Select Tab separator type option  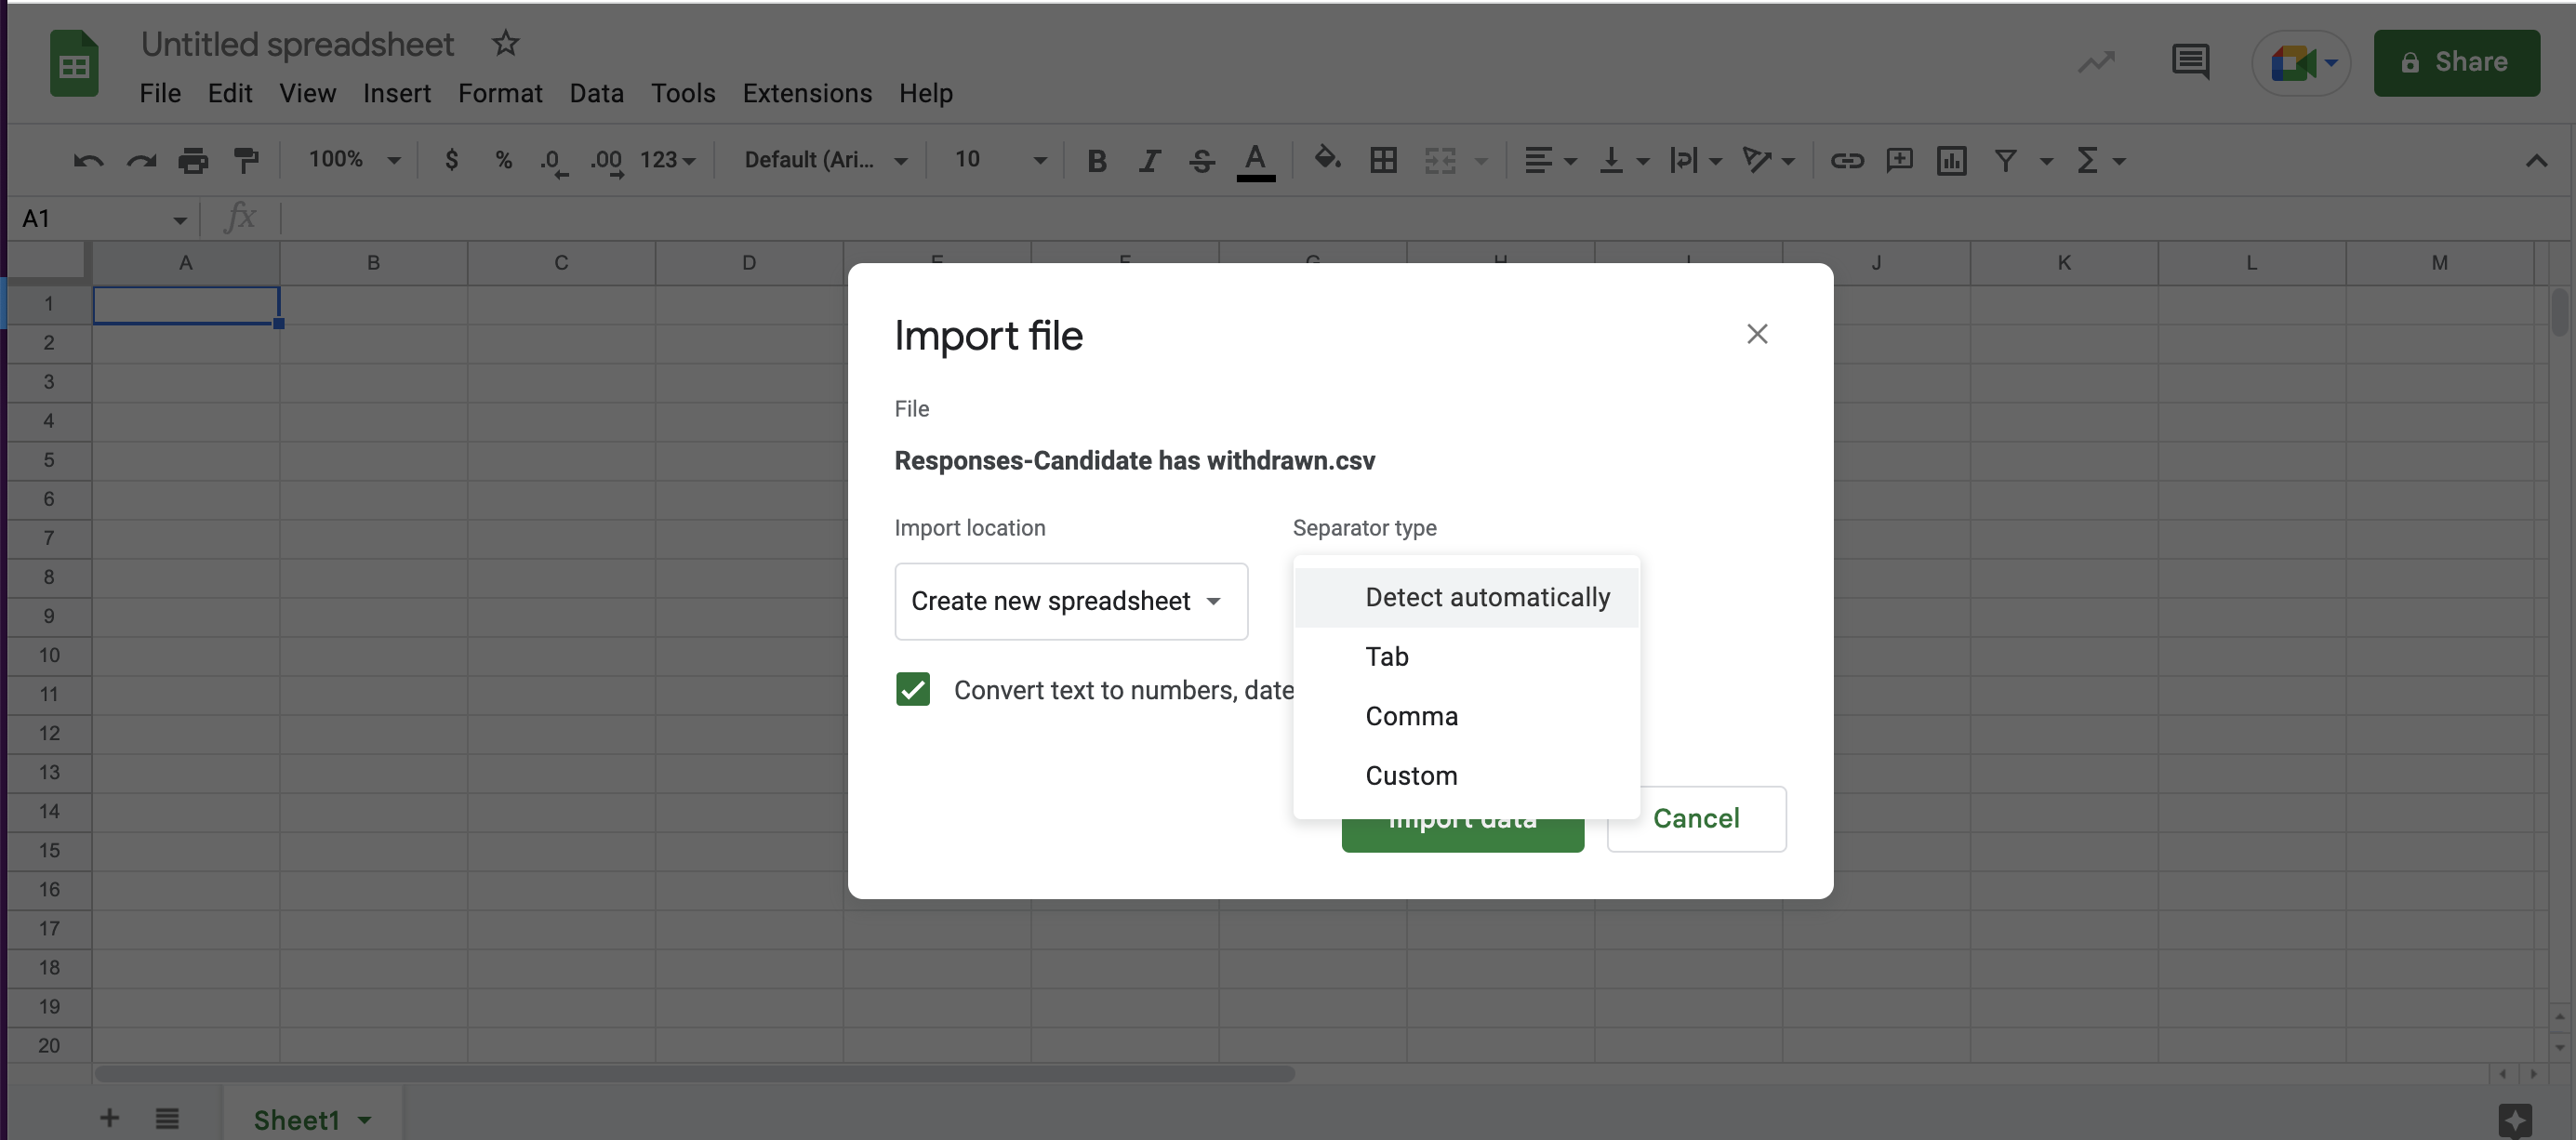[1386, 656]
